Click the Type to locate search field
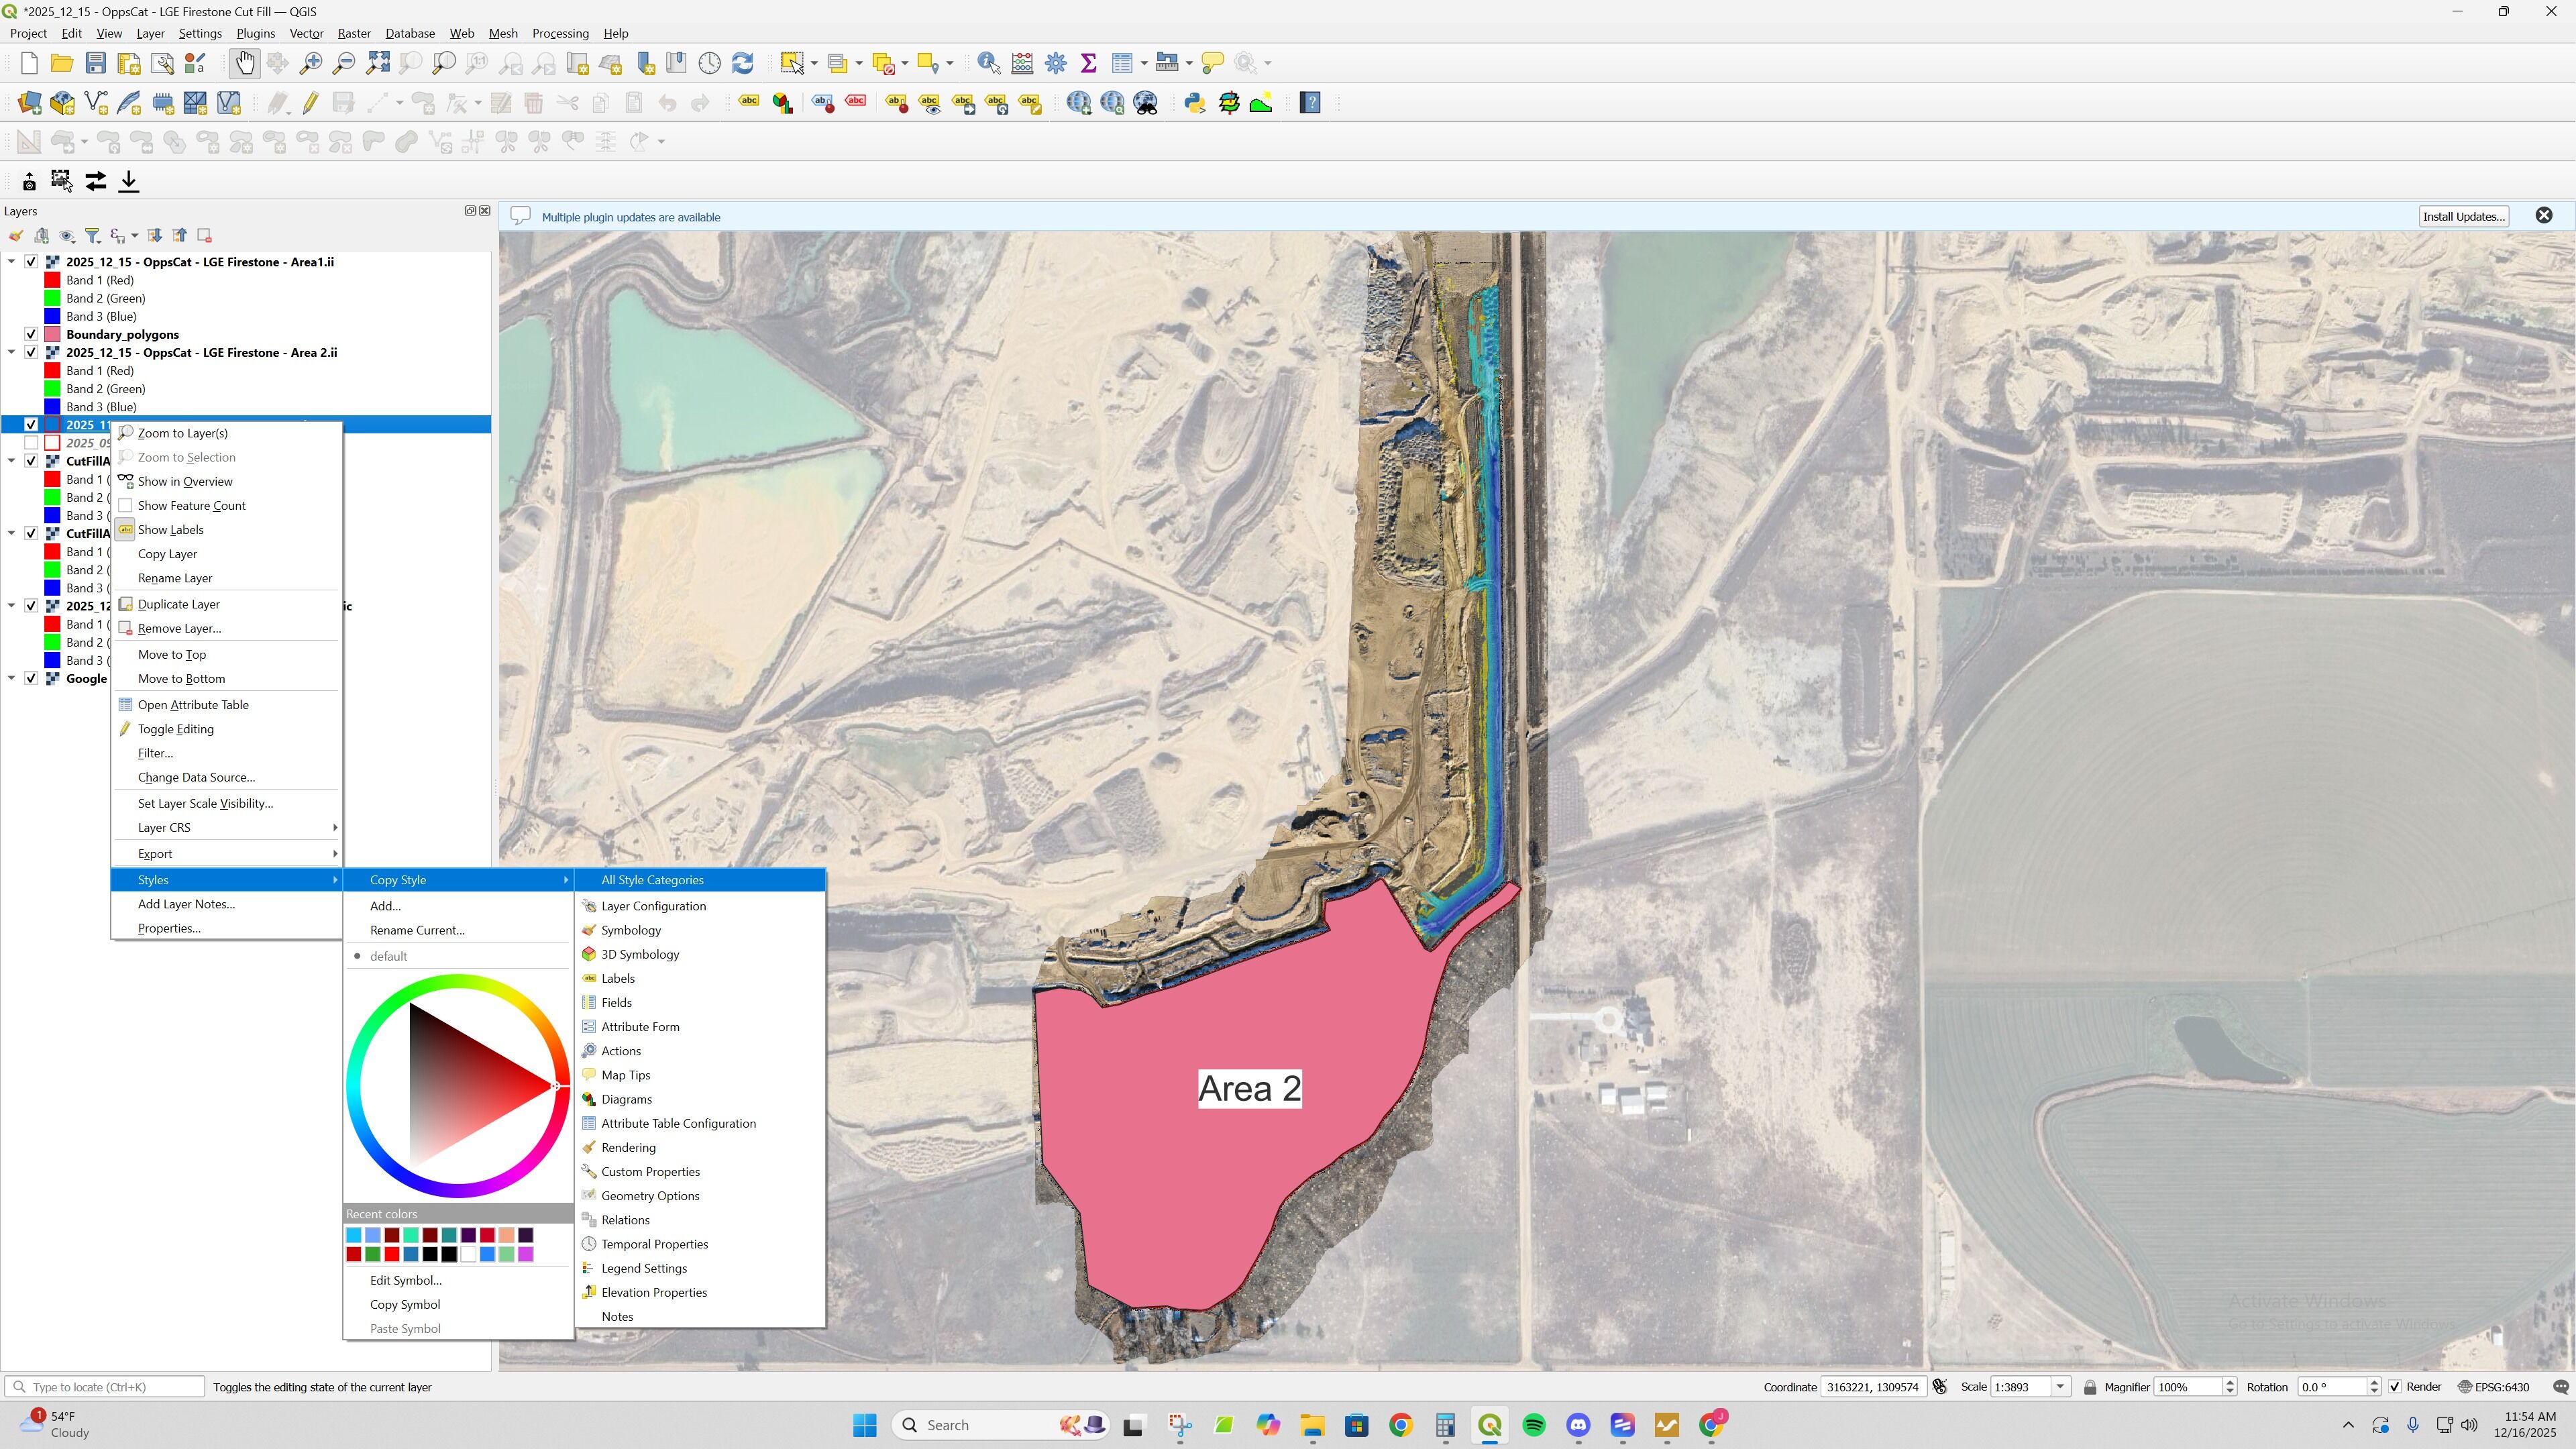Screen dimensions: 2576x1449 coord(105,1387)
